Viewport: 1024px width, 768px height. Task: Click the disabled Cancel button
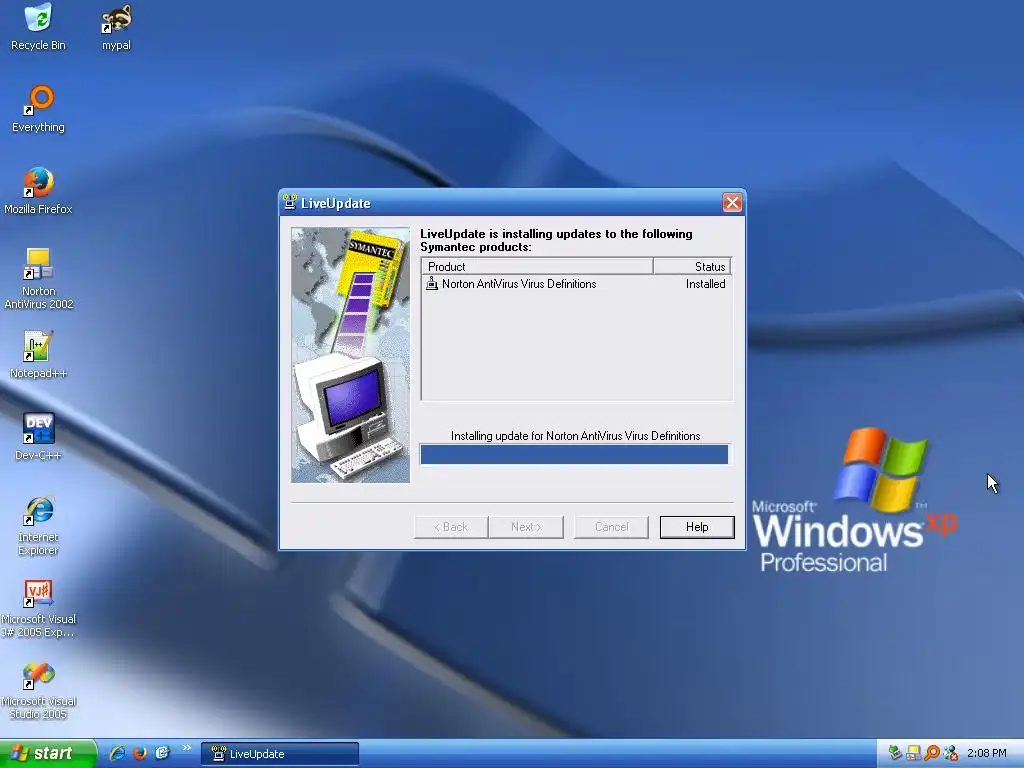click(611, 527)
